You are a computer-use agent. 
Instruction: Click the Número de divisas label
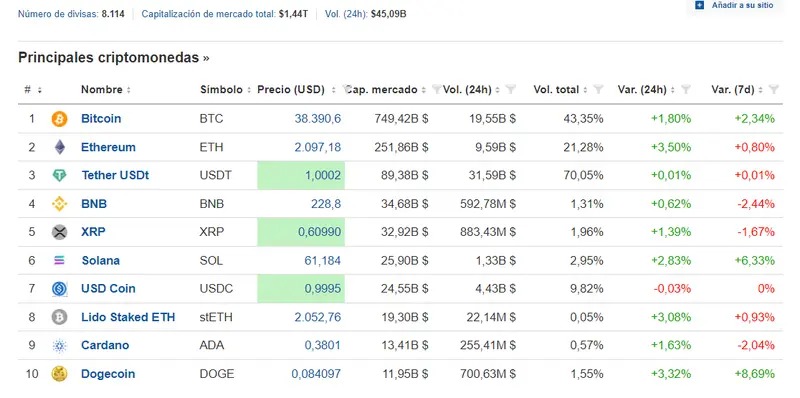point(59,14)
